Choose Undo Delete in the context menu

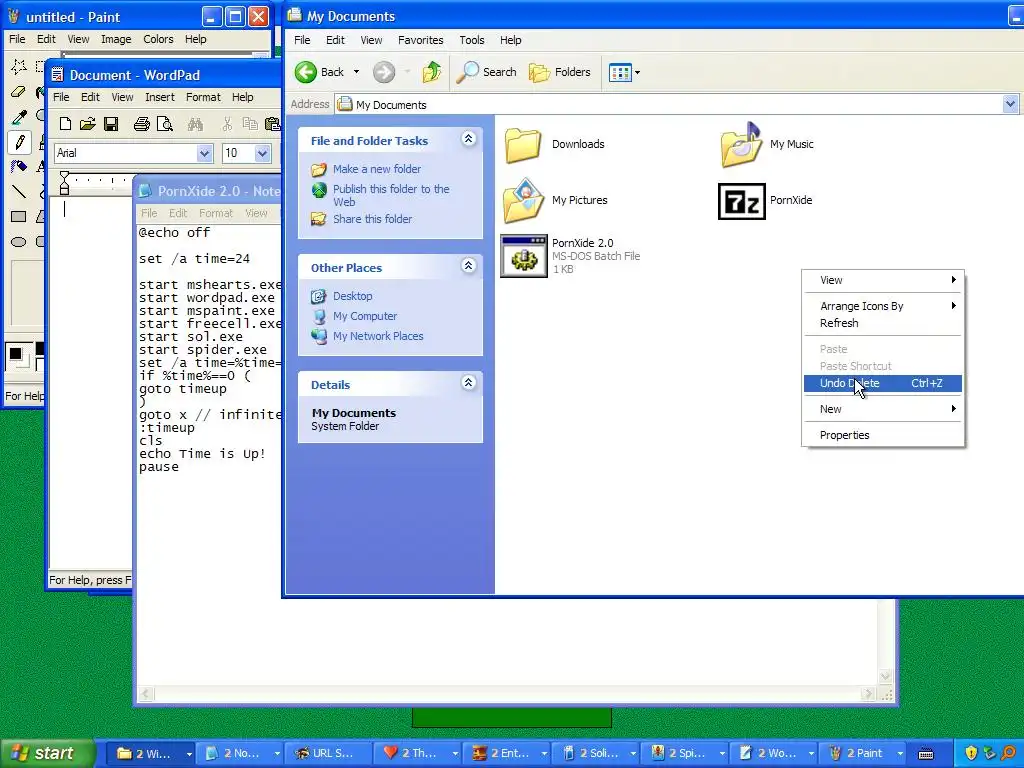click(x=883, y=383)
